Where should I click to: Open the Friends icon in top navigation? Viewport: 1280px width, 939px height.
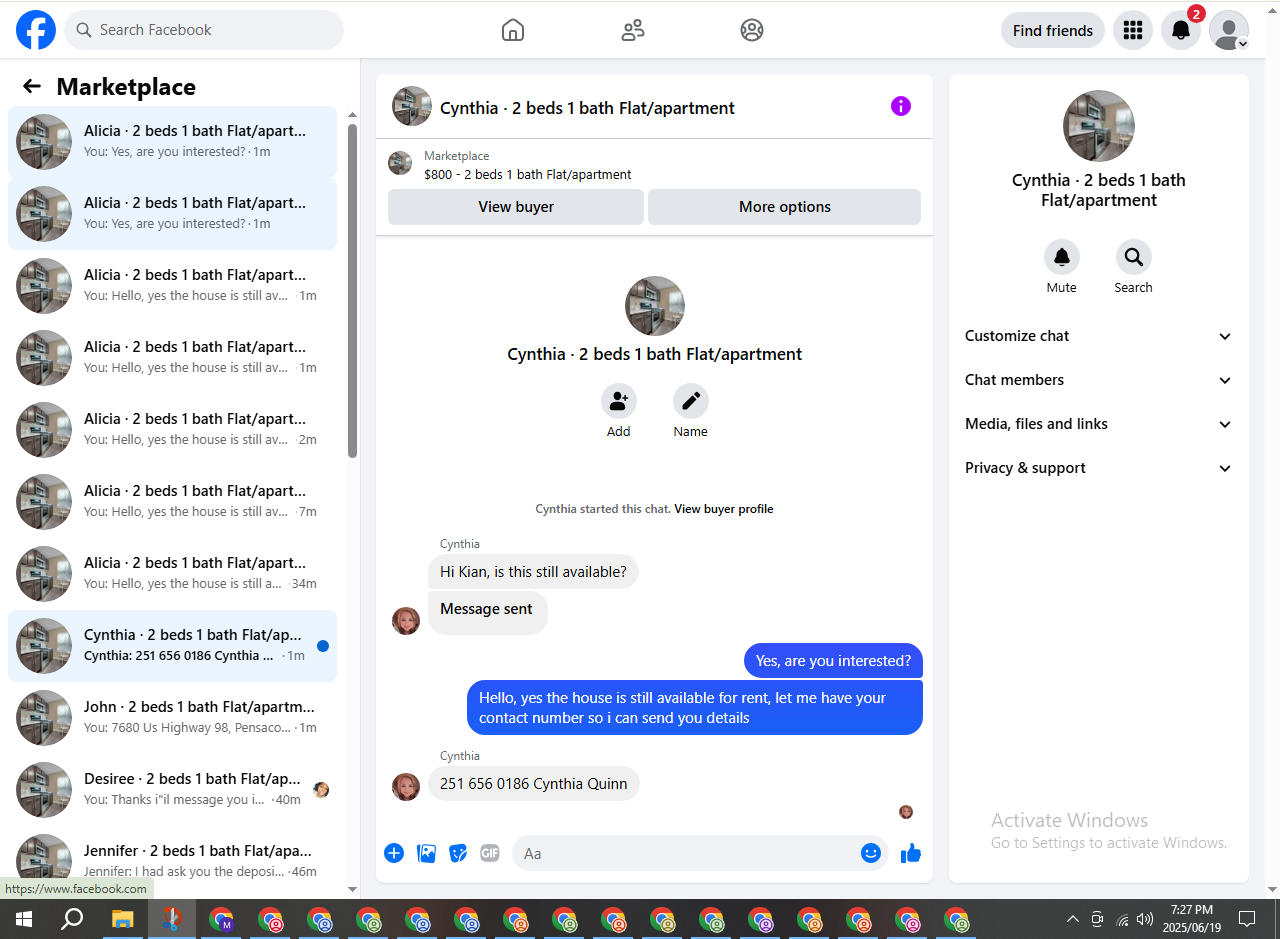[x=633, y=30]
